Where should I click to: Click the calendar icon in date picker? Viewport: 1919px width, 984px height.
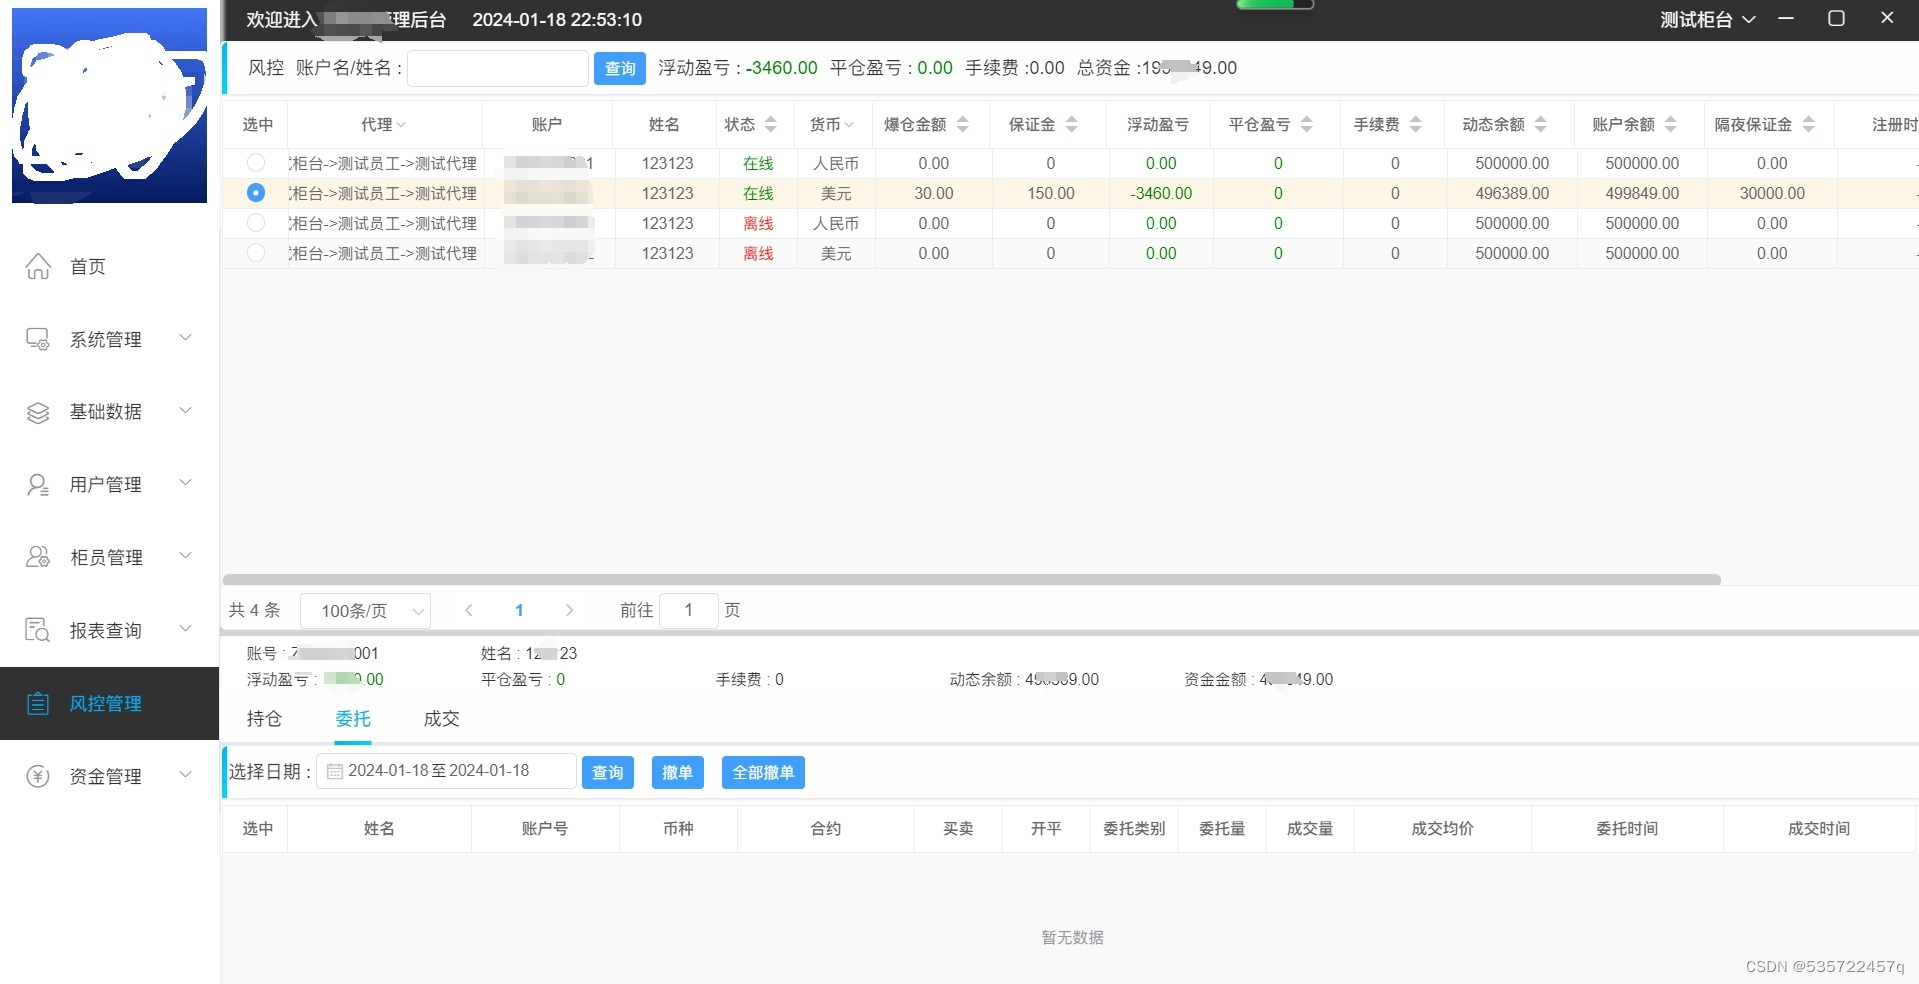pyautogui.click(x=335, y=771)
